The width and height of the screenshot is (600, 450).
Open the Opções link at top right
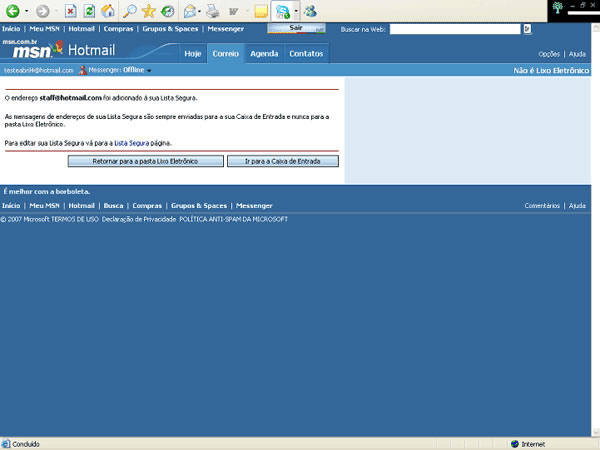point(549,54)
